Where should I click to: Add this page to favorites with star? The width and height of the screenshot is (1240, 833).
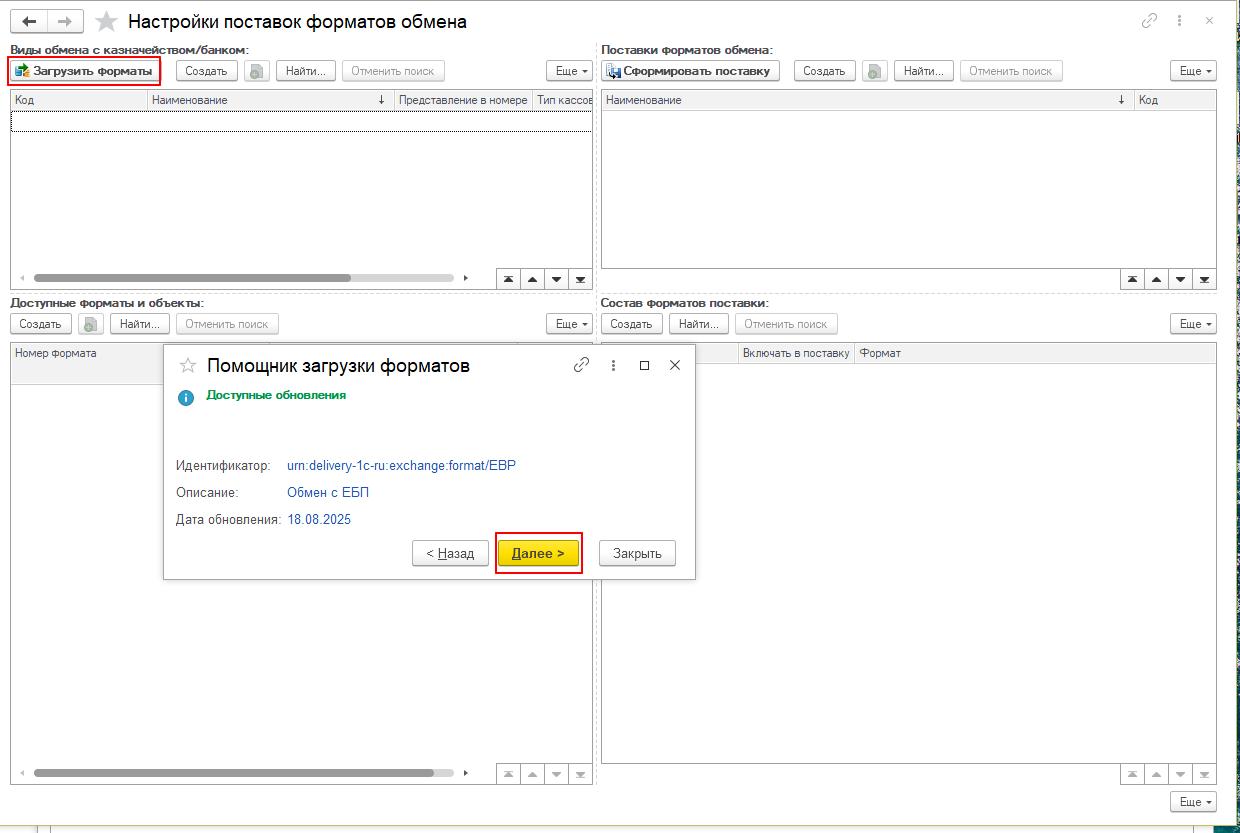pyautogui.click(x=106, y=21)
